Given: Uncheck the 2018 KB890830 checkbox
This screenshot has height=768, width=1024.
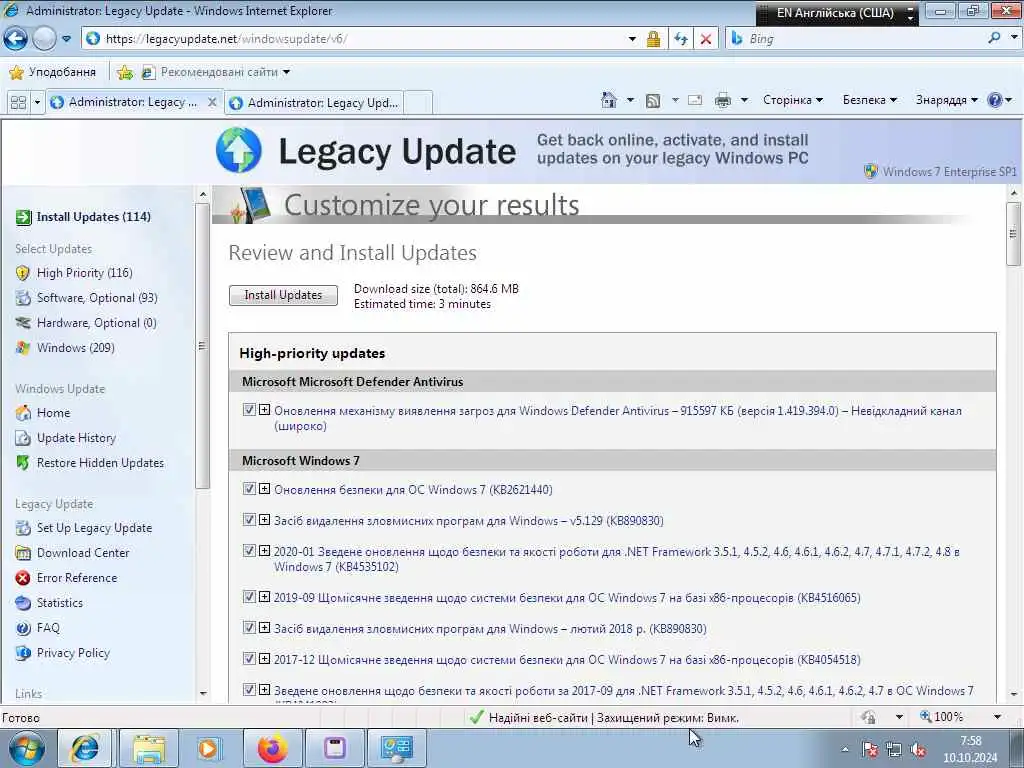Looking at the screenshot, I should click(249, 628).
